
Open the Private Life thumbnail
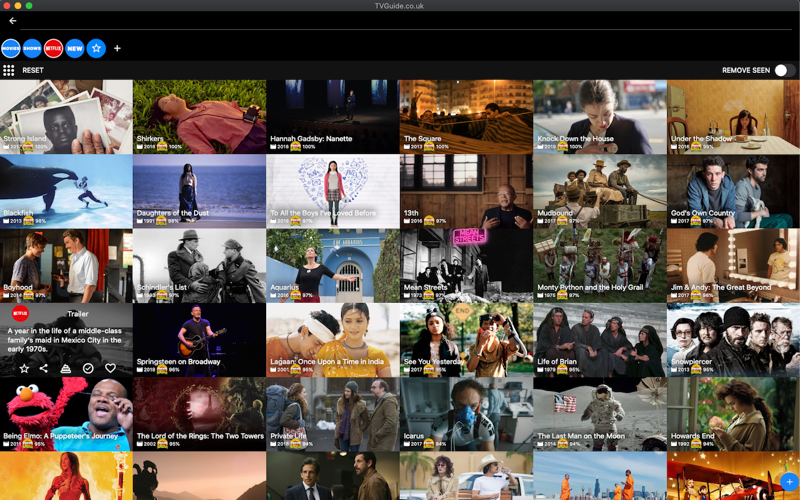click(333, 414)
